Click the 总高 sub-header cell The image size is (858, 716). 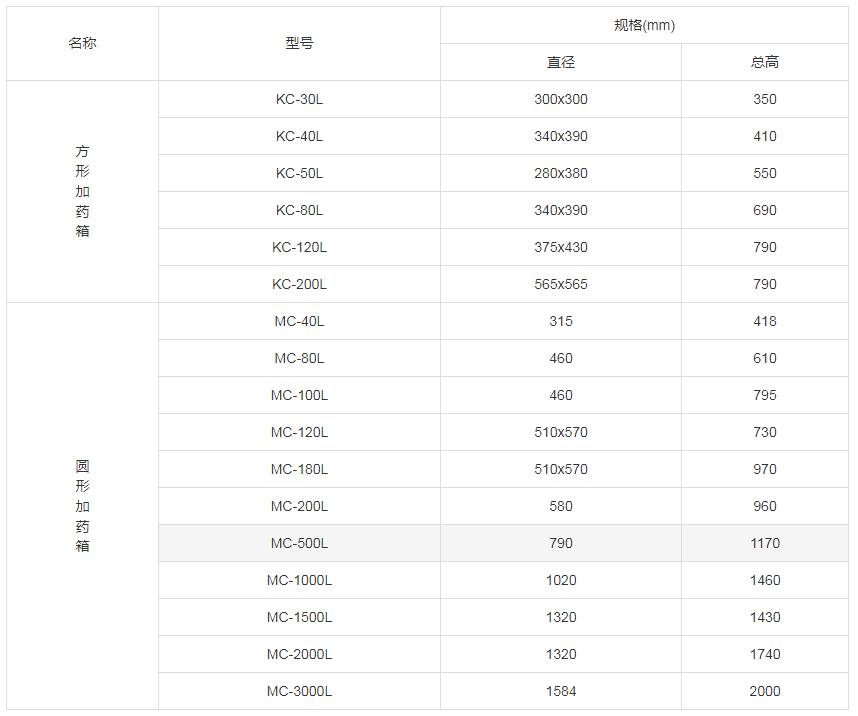click(x=765, y=62)
